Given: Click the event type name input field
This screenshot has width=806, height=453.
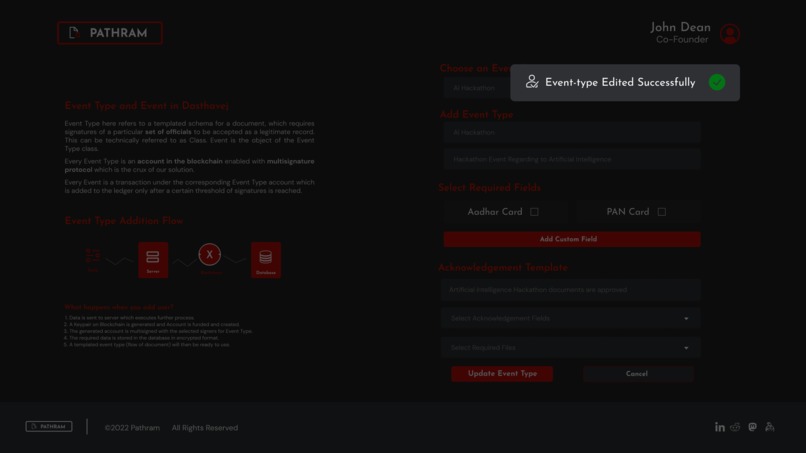Looking at the screenshot, I should (572, 133).
